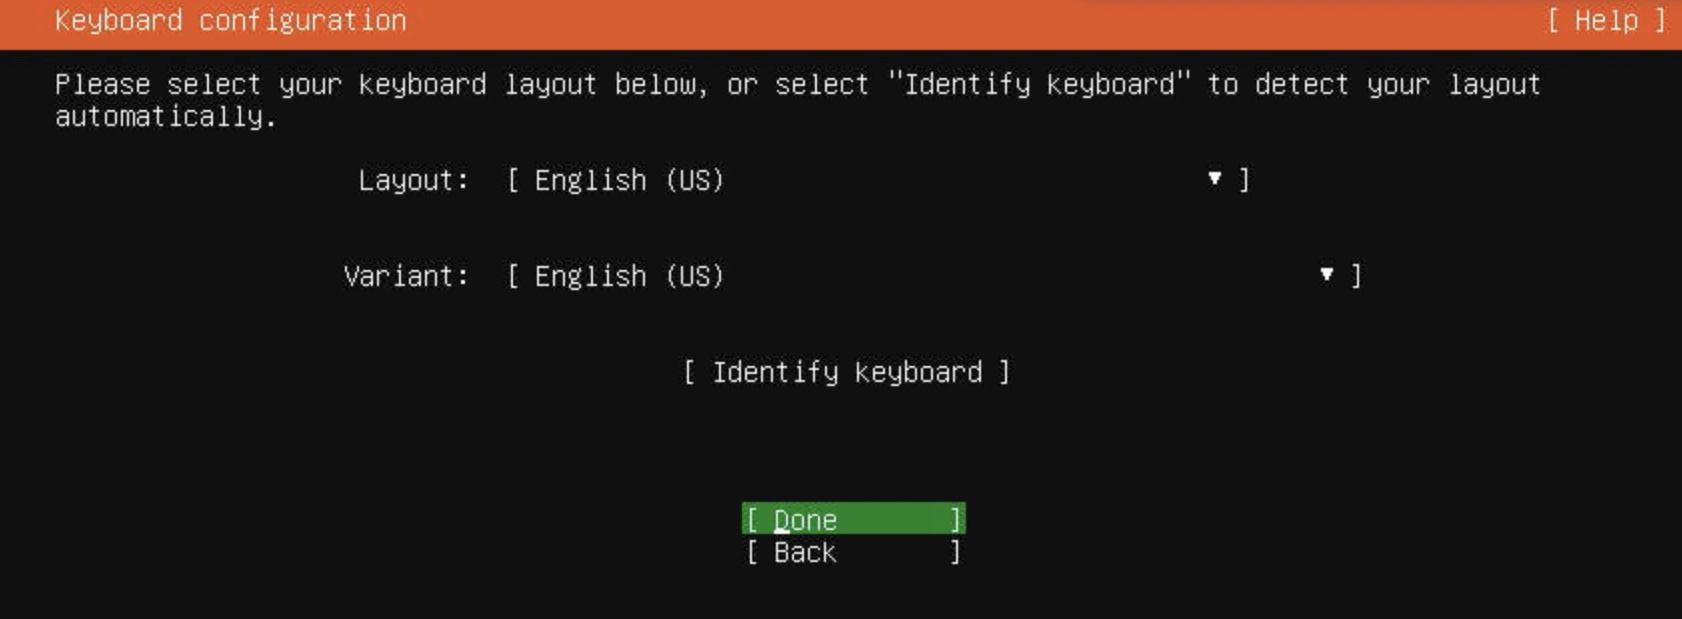Click the closing bracket of the Layout field

1244,180
